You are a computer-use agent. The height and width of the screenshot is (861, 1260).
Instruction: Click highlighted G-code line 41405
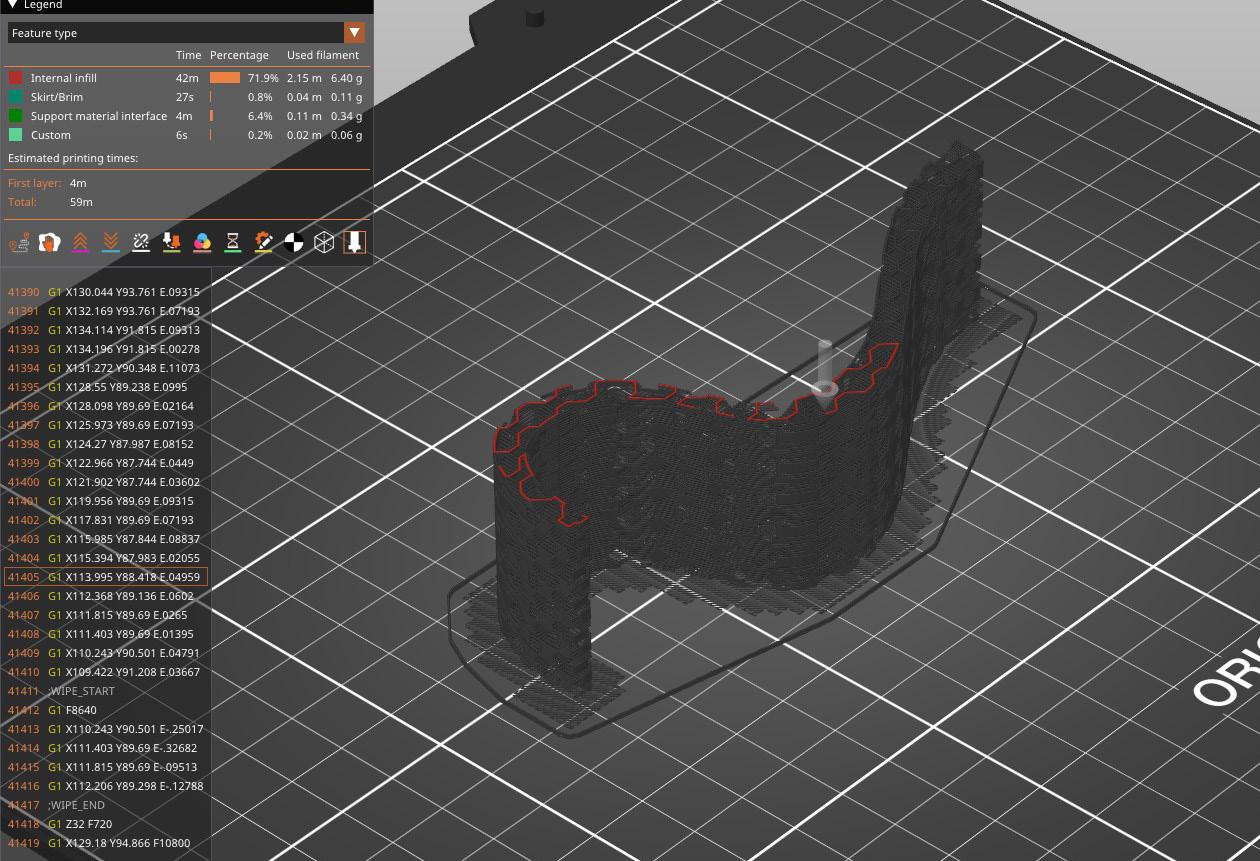[x=105, y=577]
